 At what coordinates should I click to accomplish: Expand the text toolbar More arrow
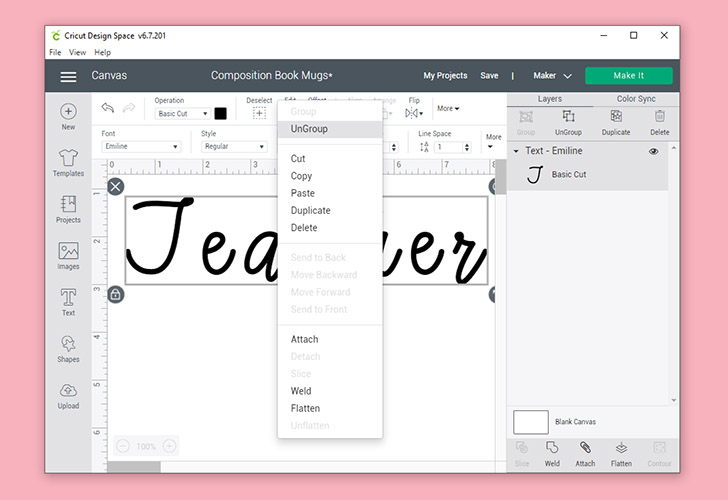point(490,147)
